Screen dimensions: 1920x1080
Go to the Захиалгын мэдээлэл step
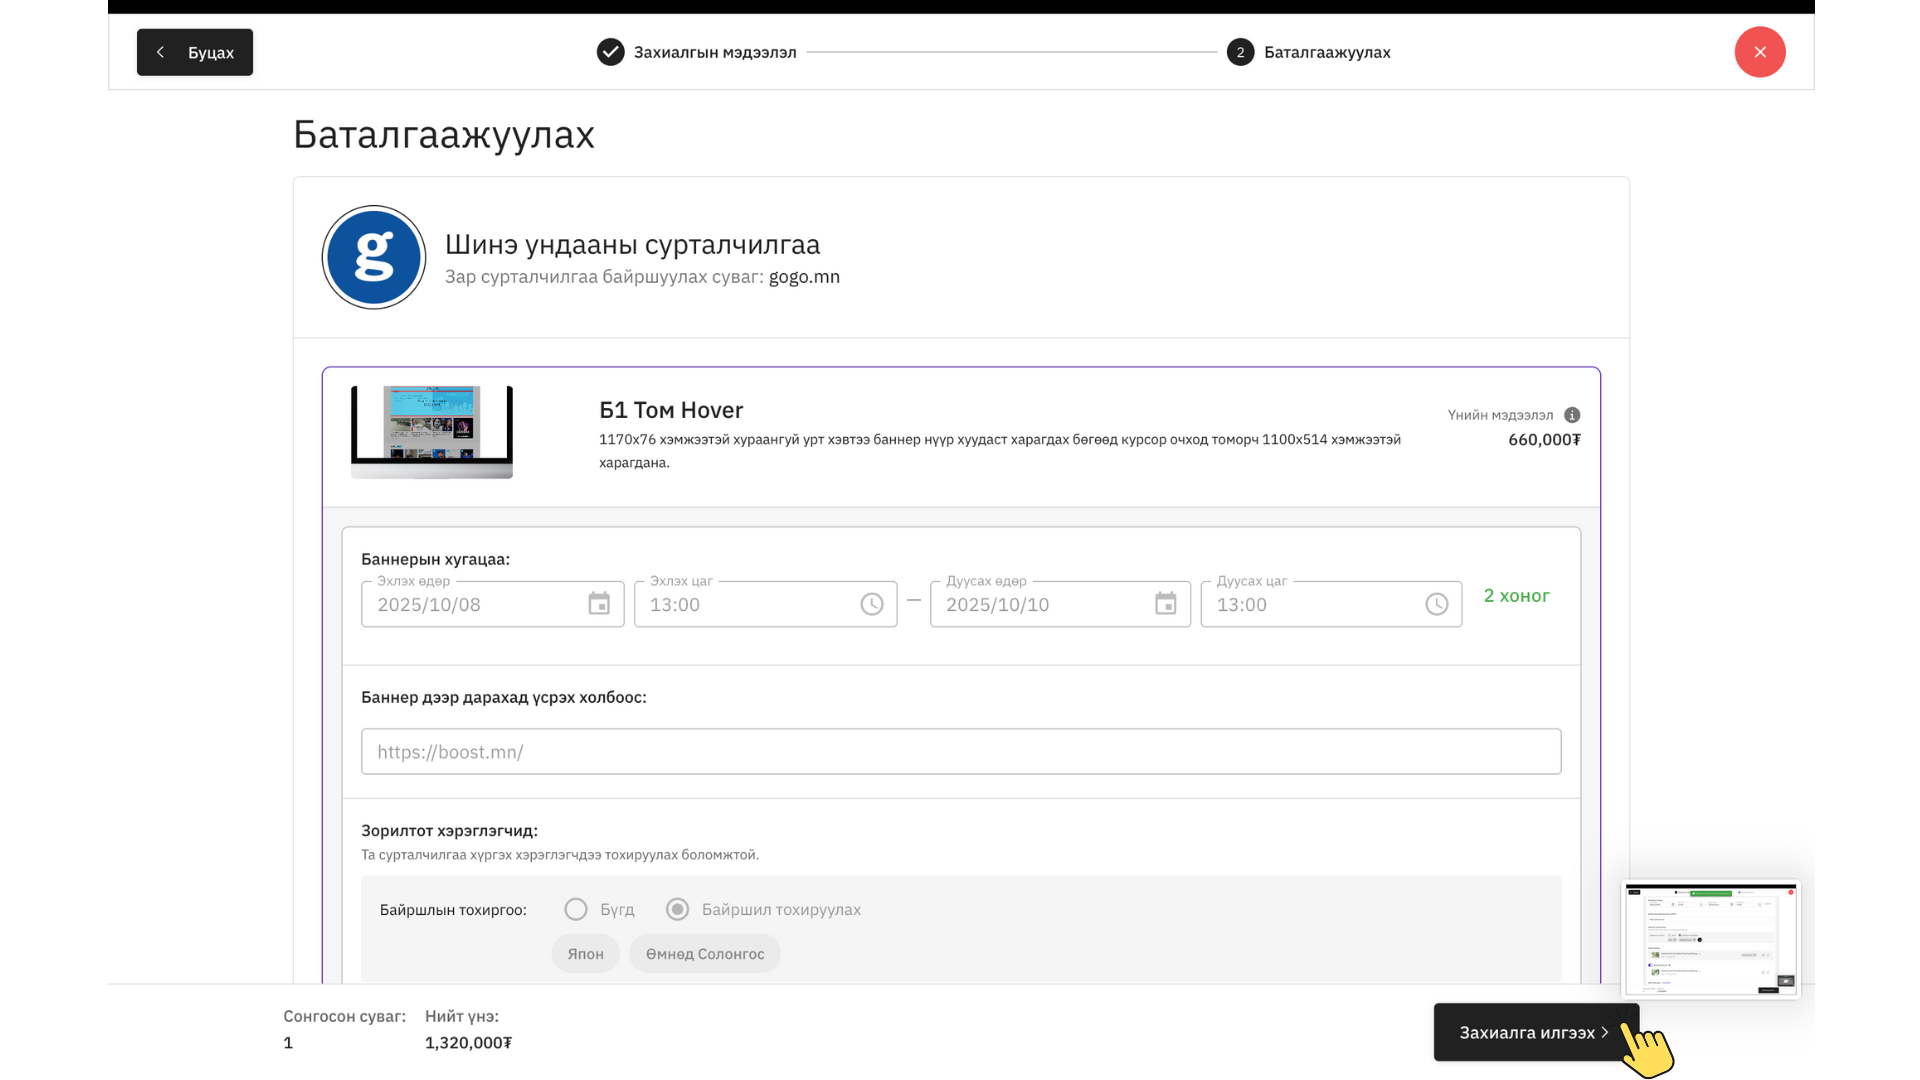click(714, 52)
